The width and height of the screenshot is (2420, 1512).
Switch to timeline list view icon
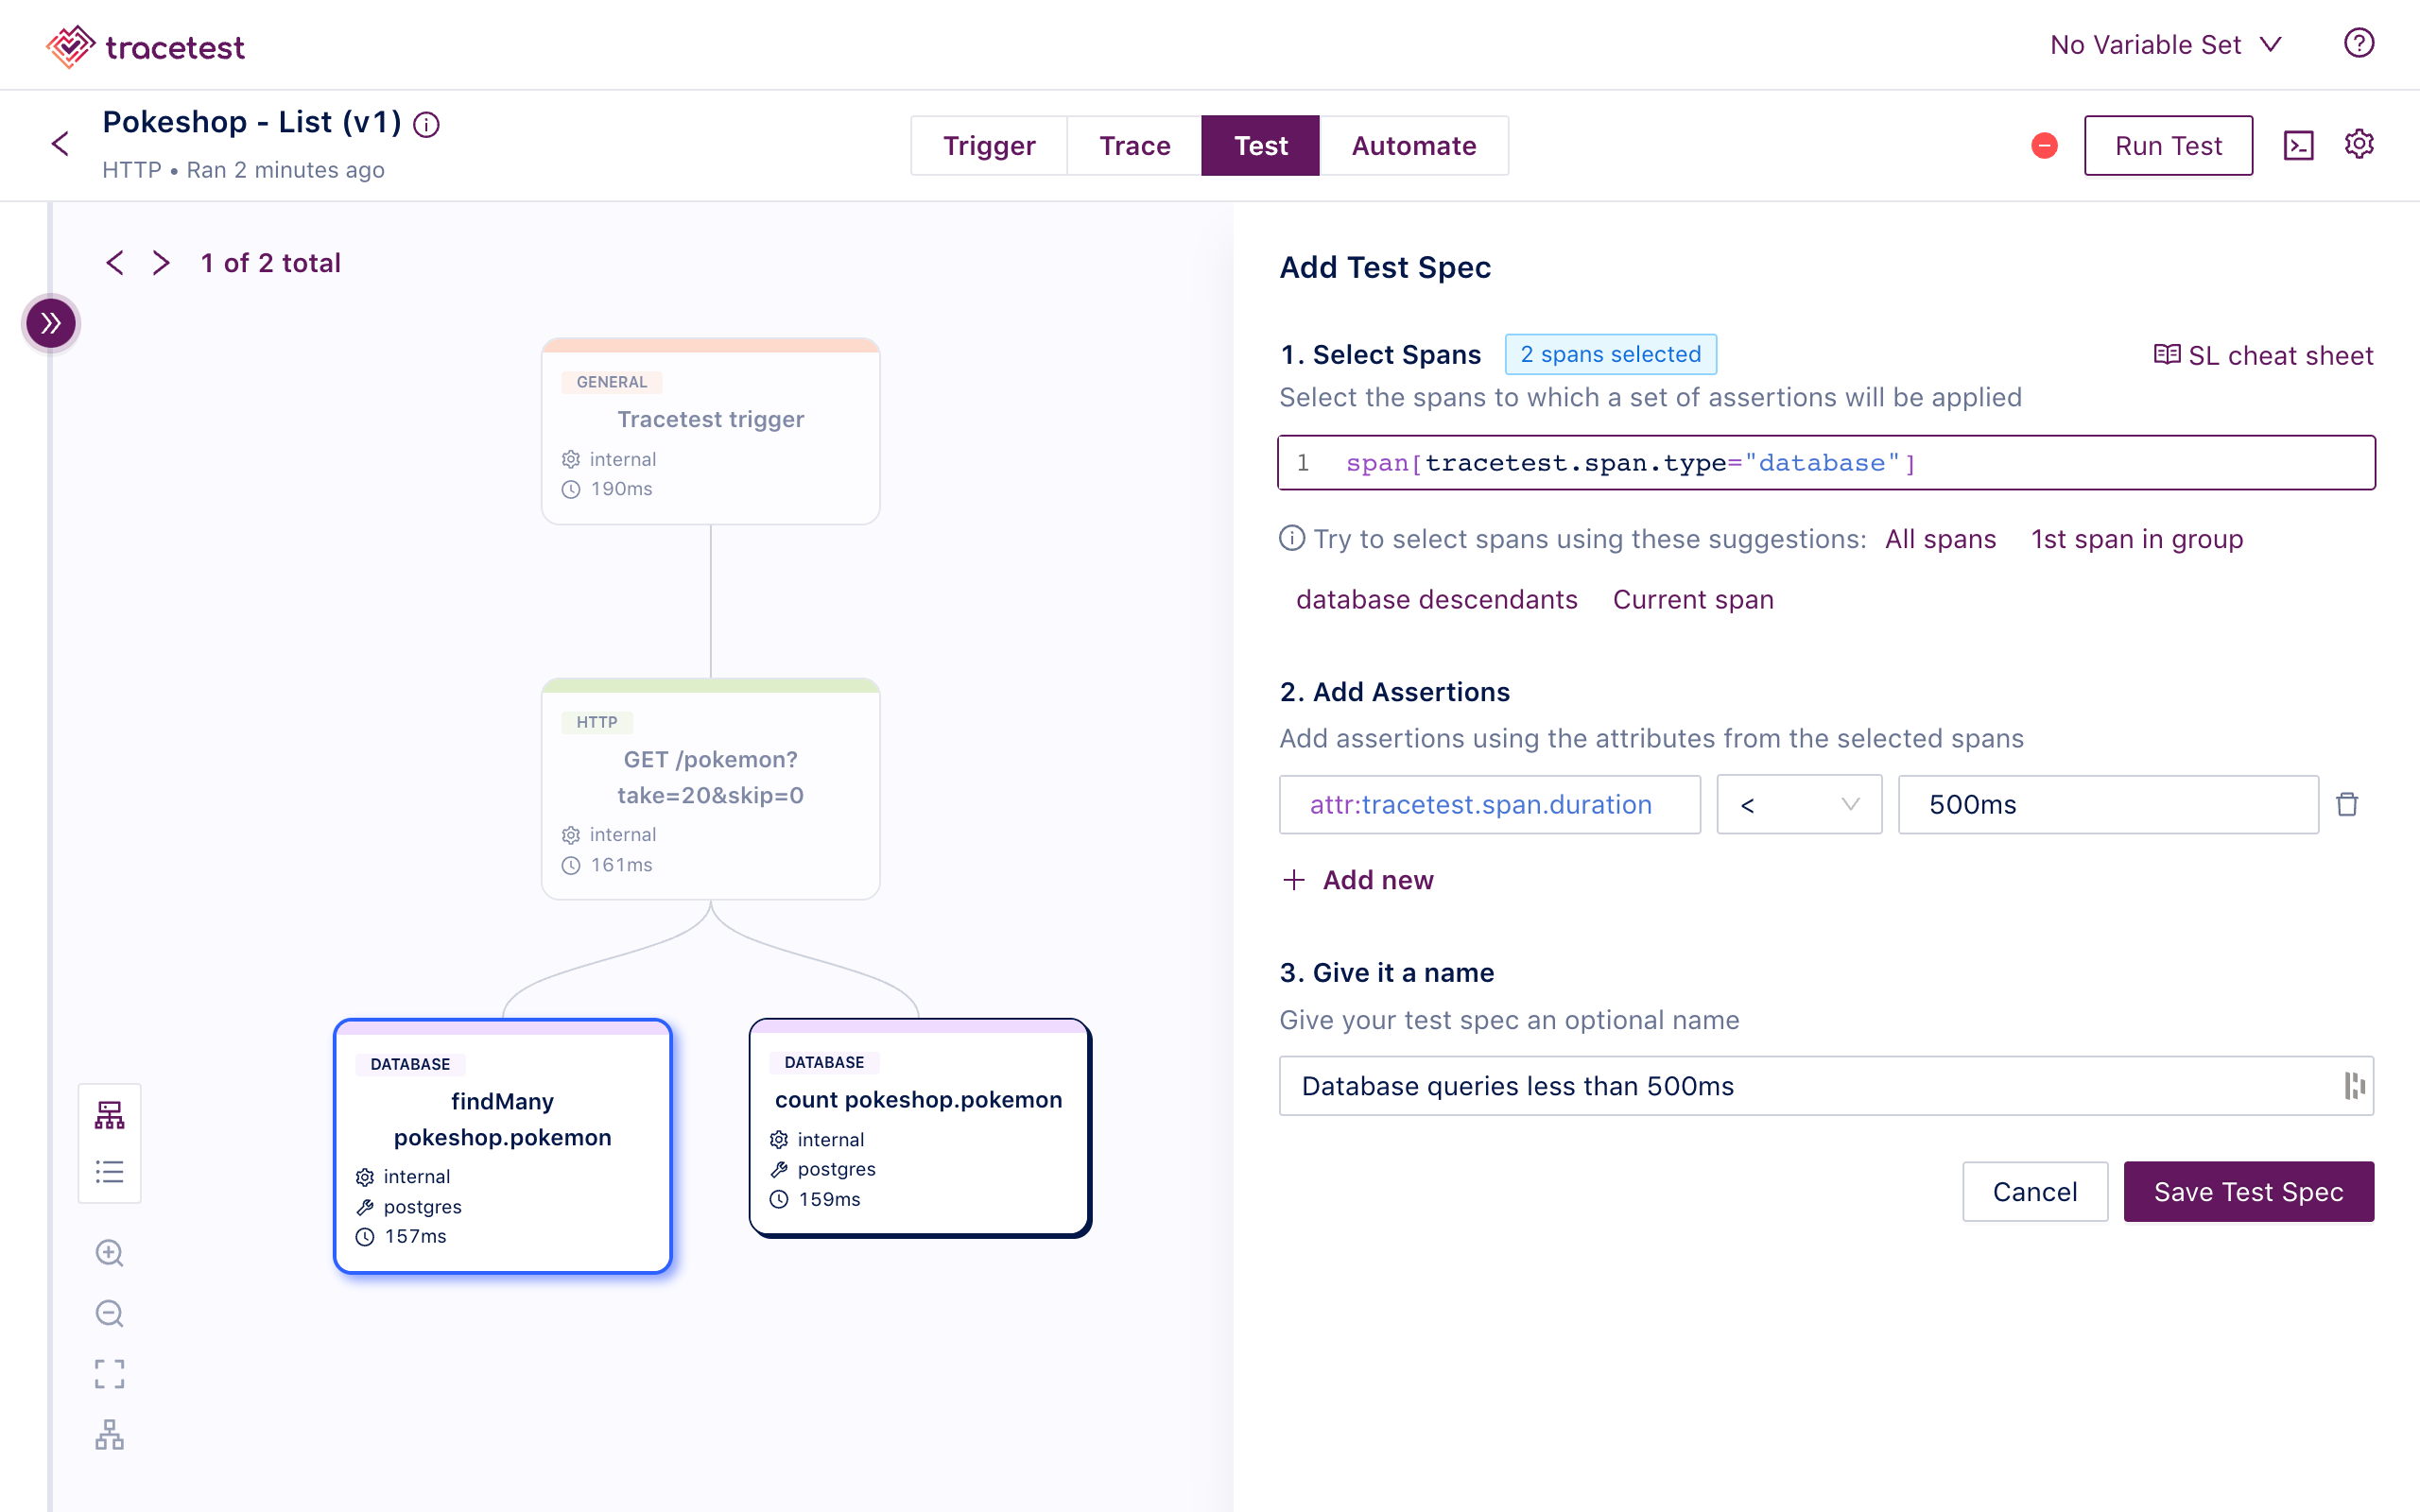pos(110,1172)
